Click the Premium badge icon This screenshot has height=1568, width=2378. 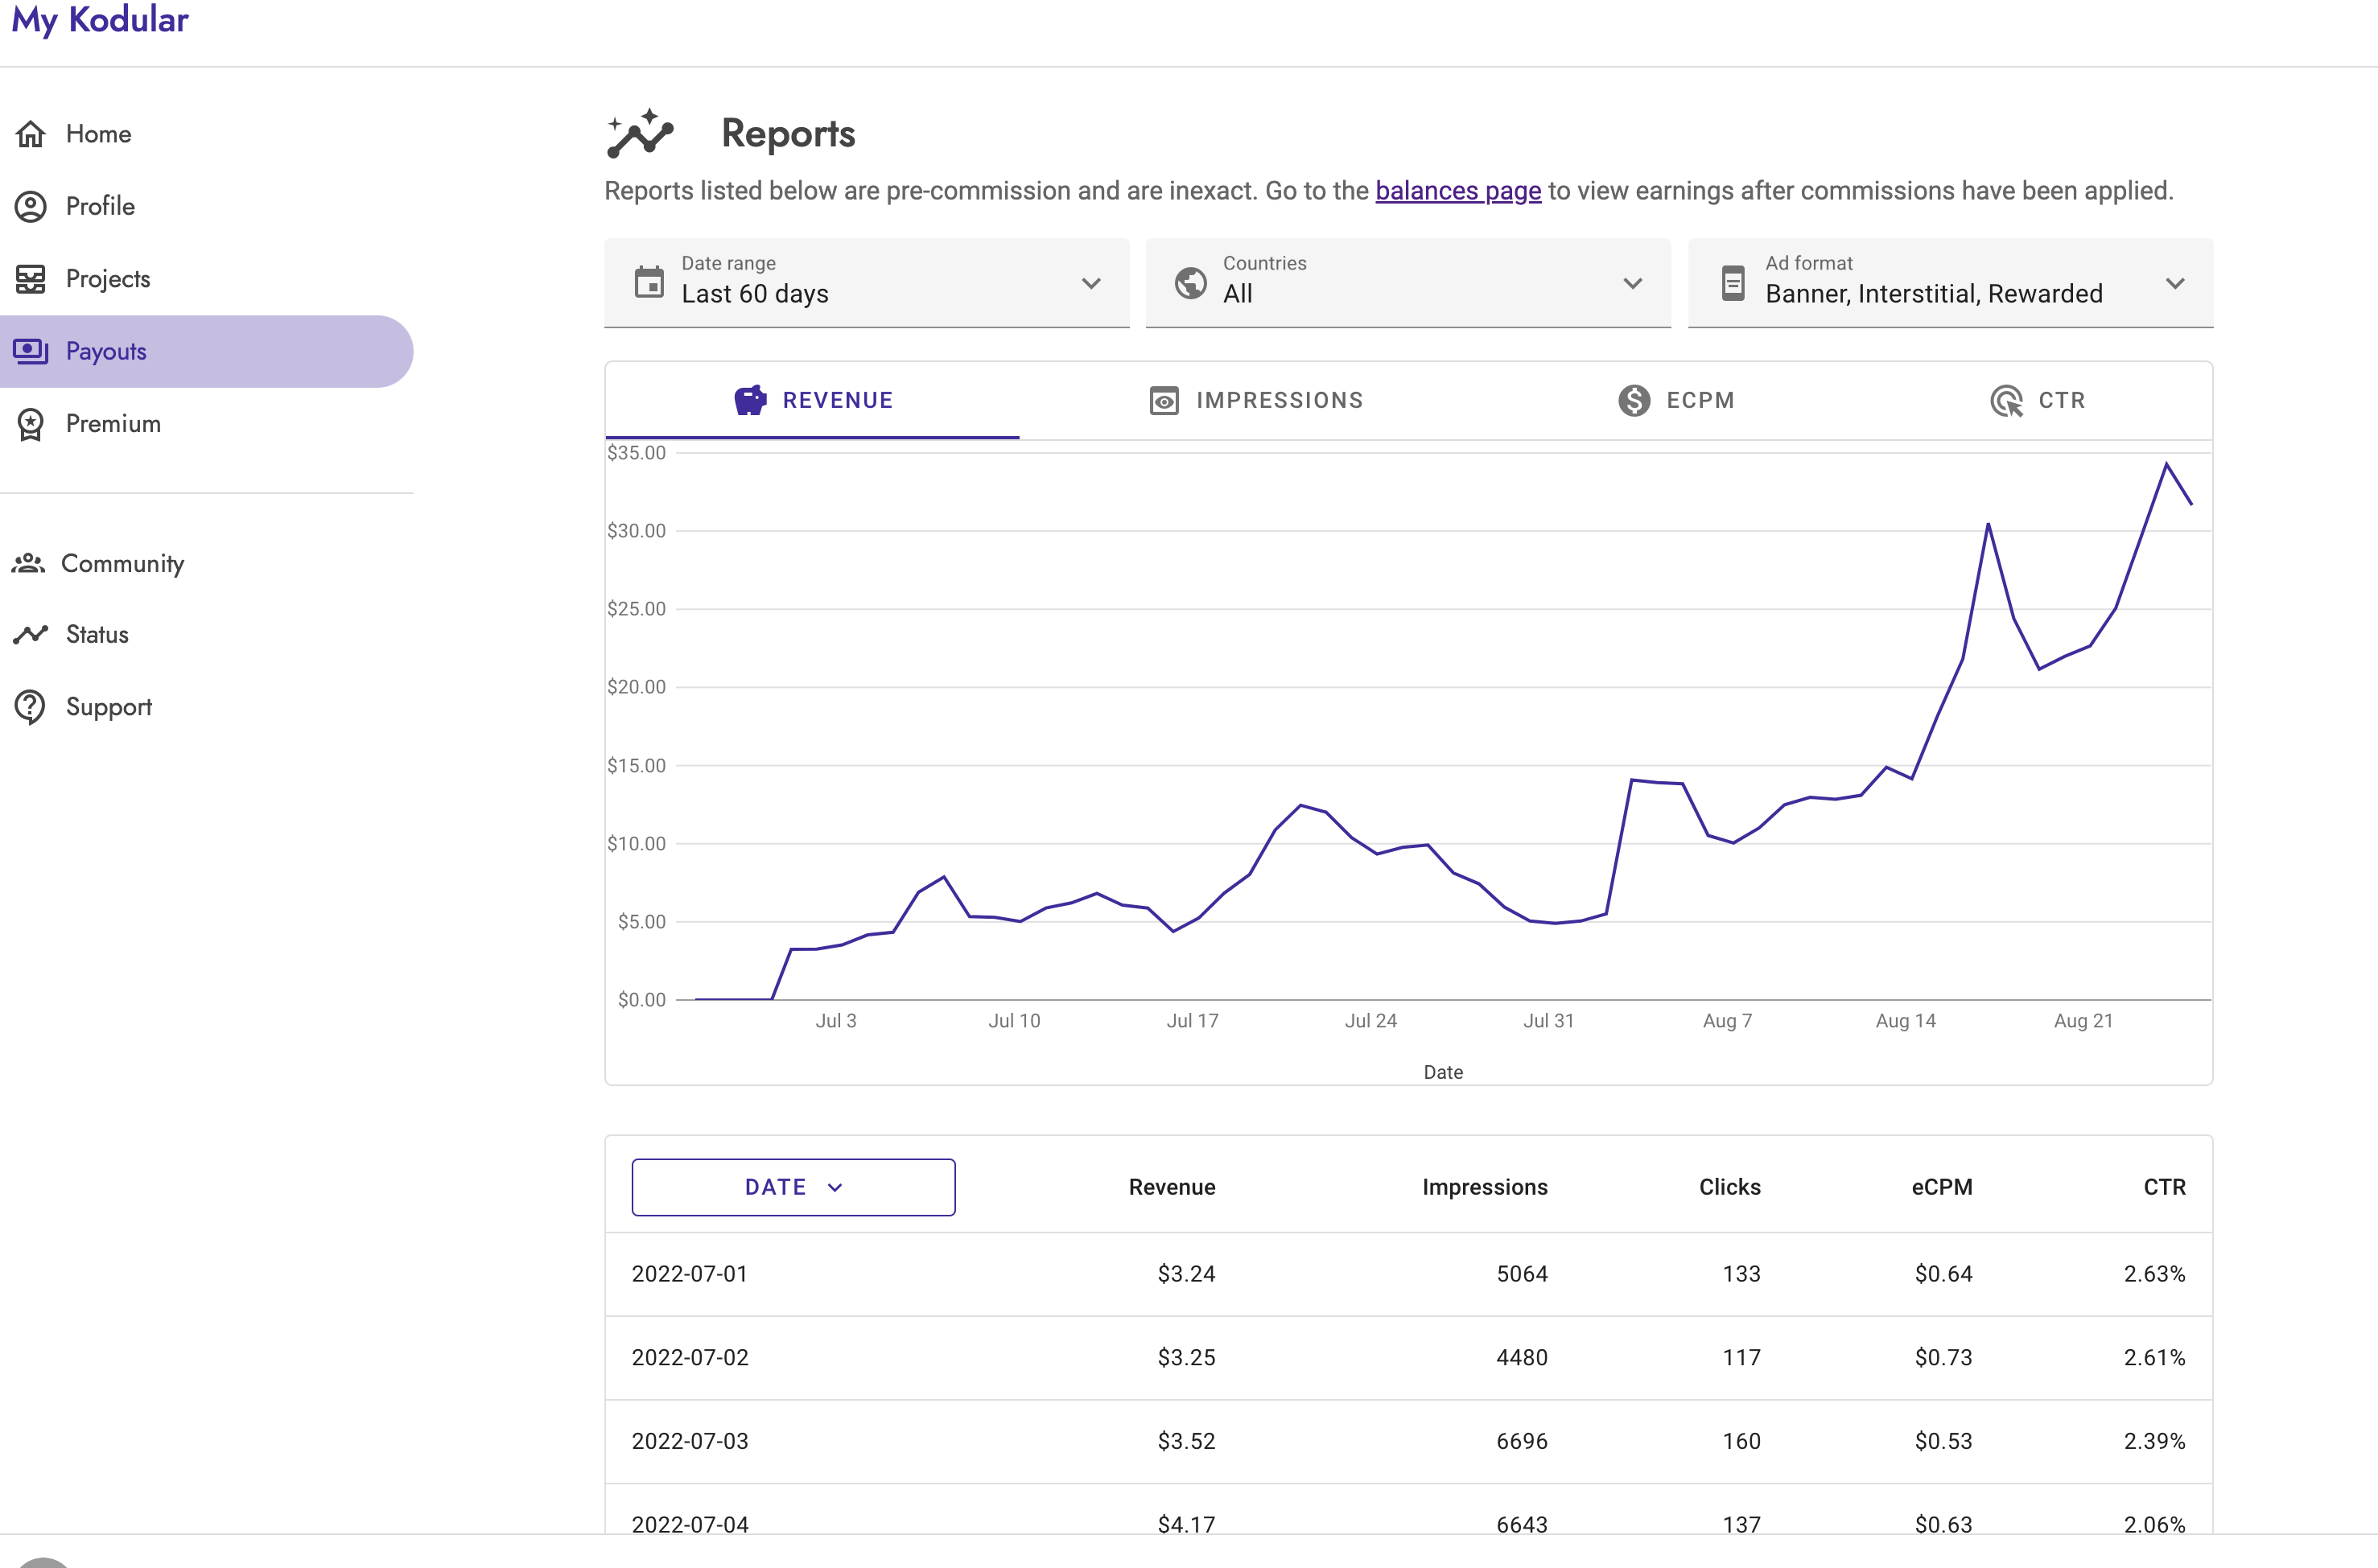(x=31, y=424)
